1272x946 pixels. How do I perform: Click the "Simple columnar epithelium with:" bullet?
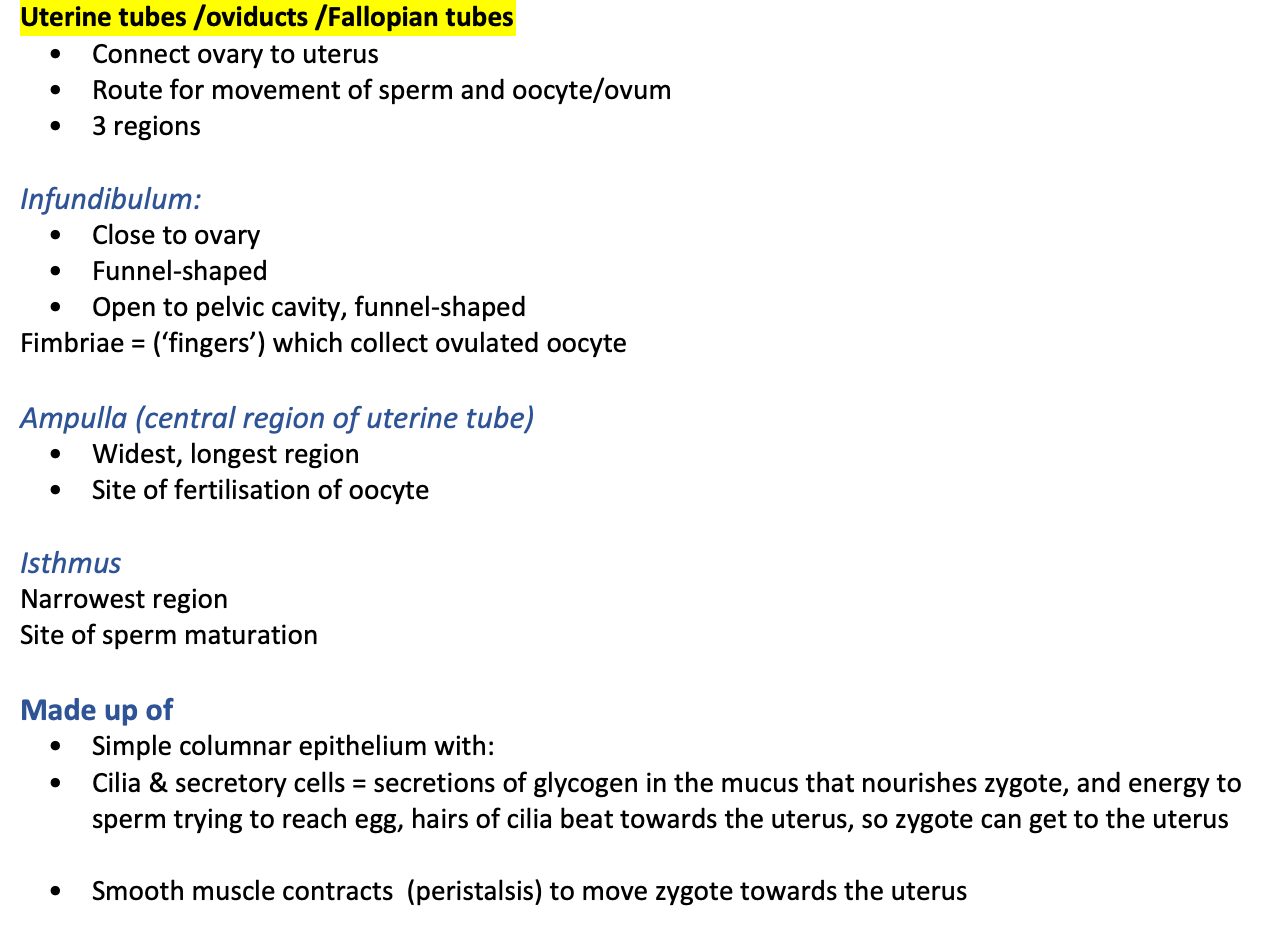tap(293, 746)
